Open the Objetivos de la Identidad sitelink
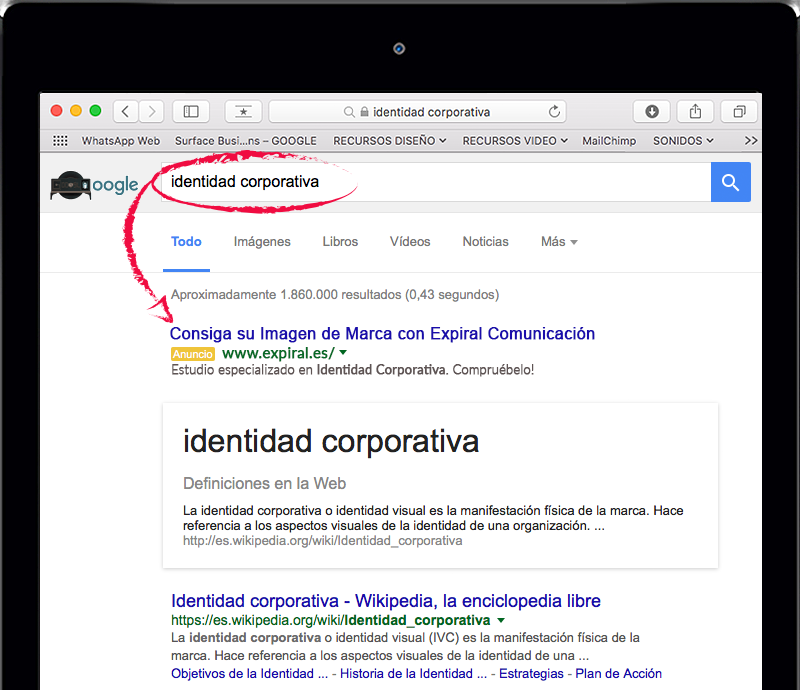The width and height of the screenshot is (800, 690). pyautogui.click(x=249, y=674)
